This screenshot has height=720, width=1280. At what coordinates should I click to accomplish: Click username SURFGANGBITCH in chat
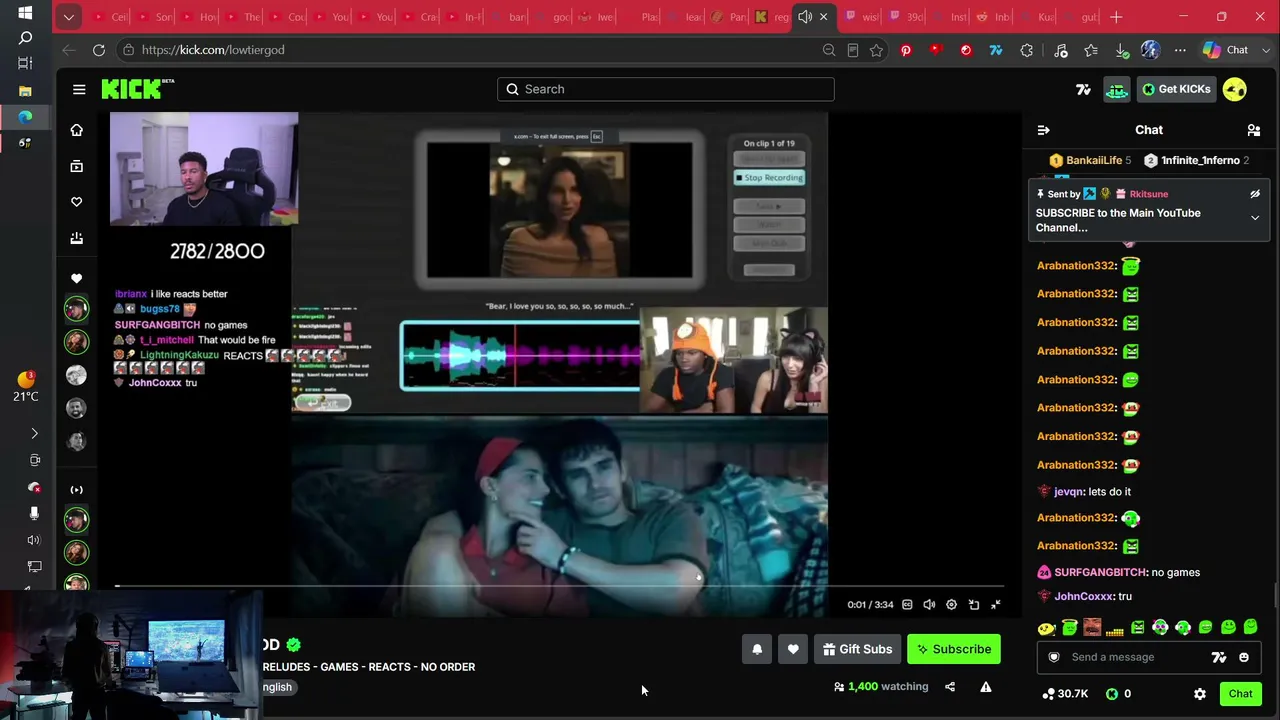click(x=1100, y=572)
